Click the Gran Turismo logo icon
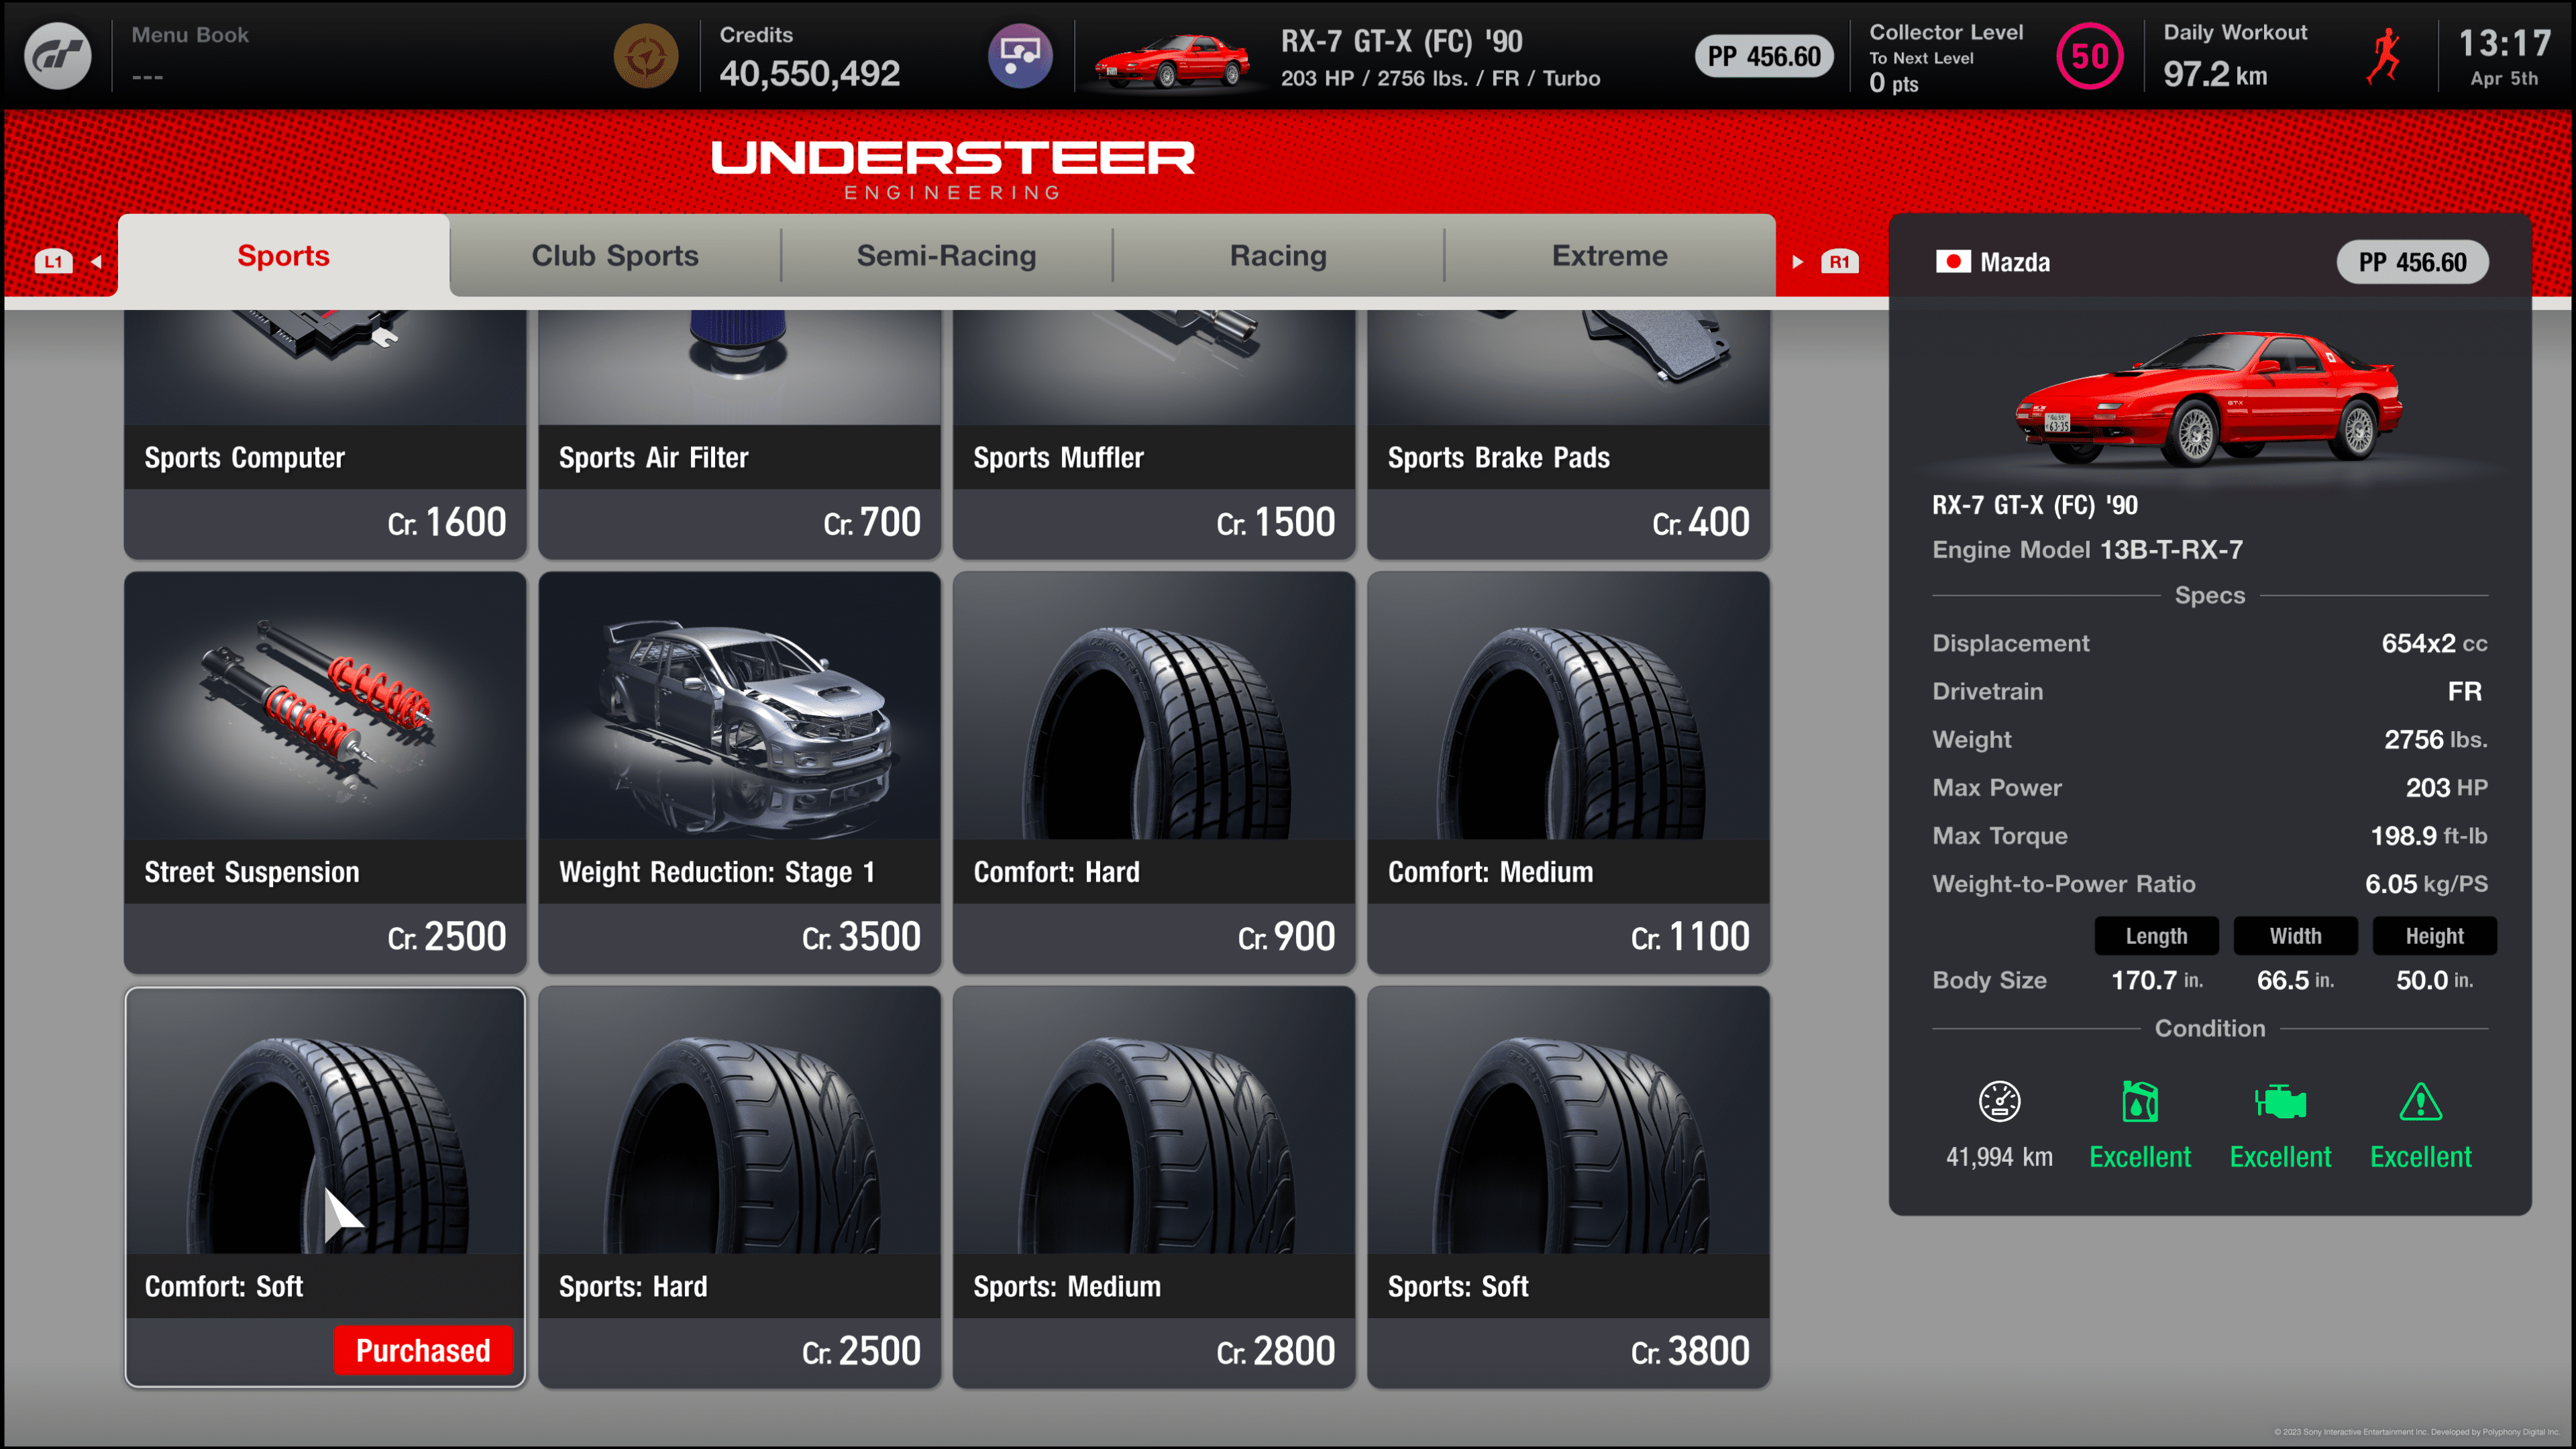Image resolution: width=2576 pixels, height=1449 pixels. coord(57,56)
